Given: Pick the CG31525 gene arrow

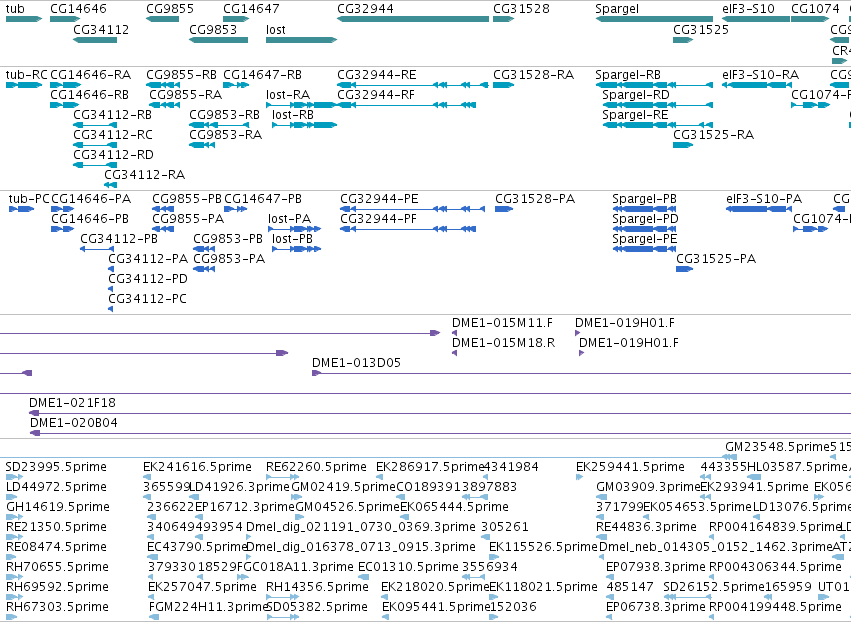Looking at the screenshot, I should [683, 40].
